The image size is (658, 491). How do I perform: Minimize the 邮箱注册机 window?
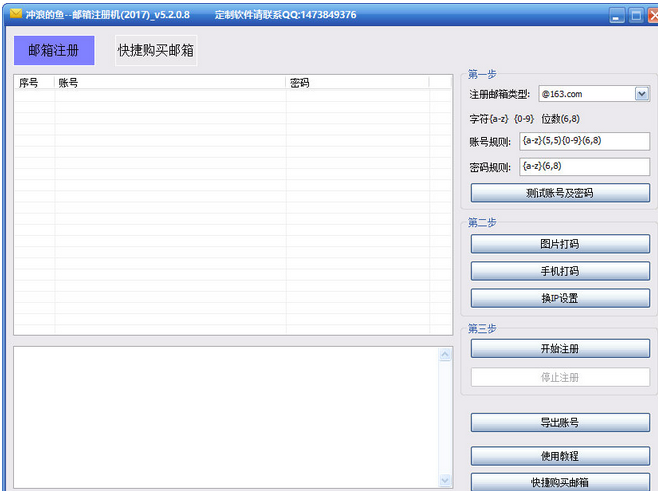coord(616,16)
